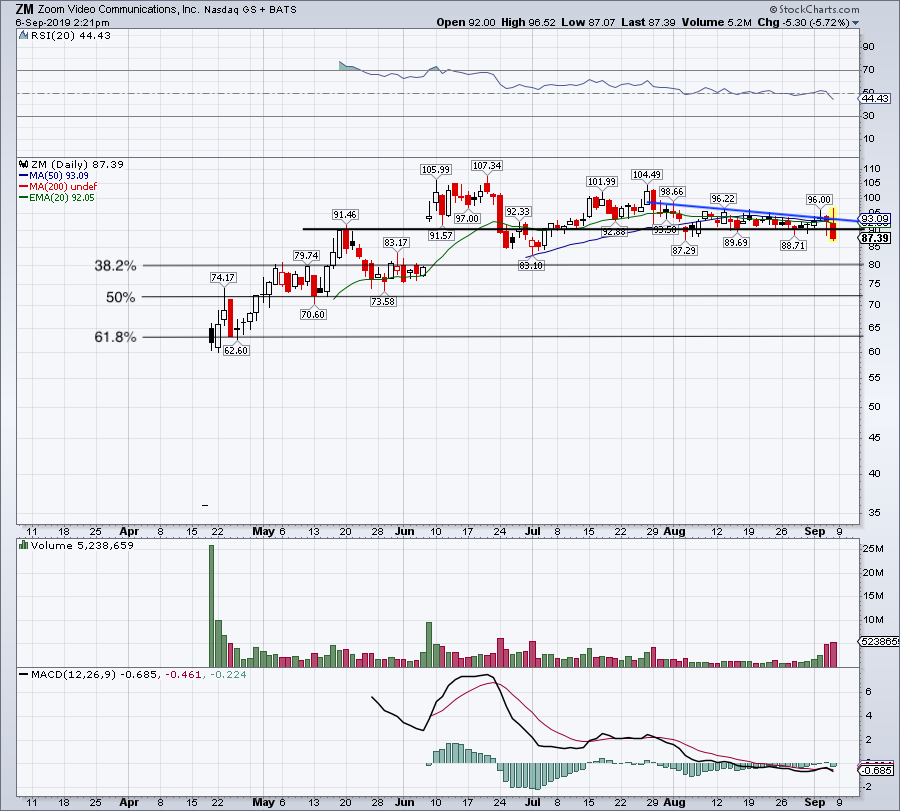This screenshot has width=900, height=811.
Task: Click the Volume histogram legend icon
Action: click(x=24, y=545)
